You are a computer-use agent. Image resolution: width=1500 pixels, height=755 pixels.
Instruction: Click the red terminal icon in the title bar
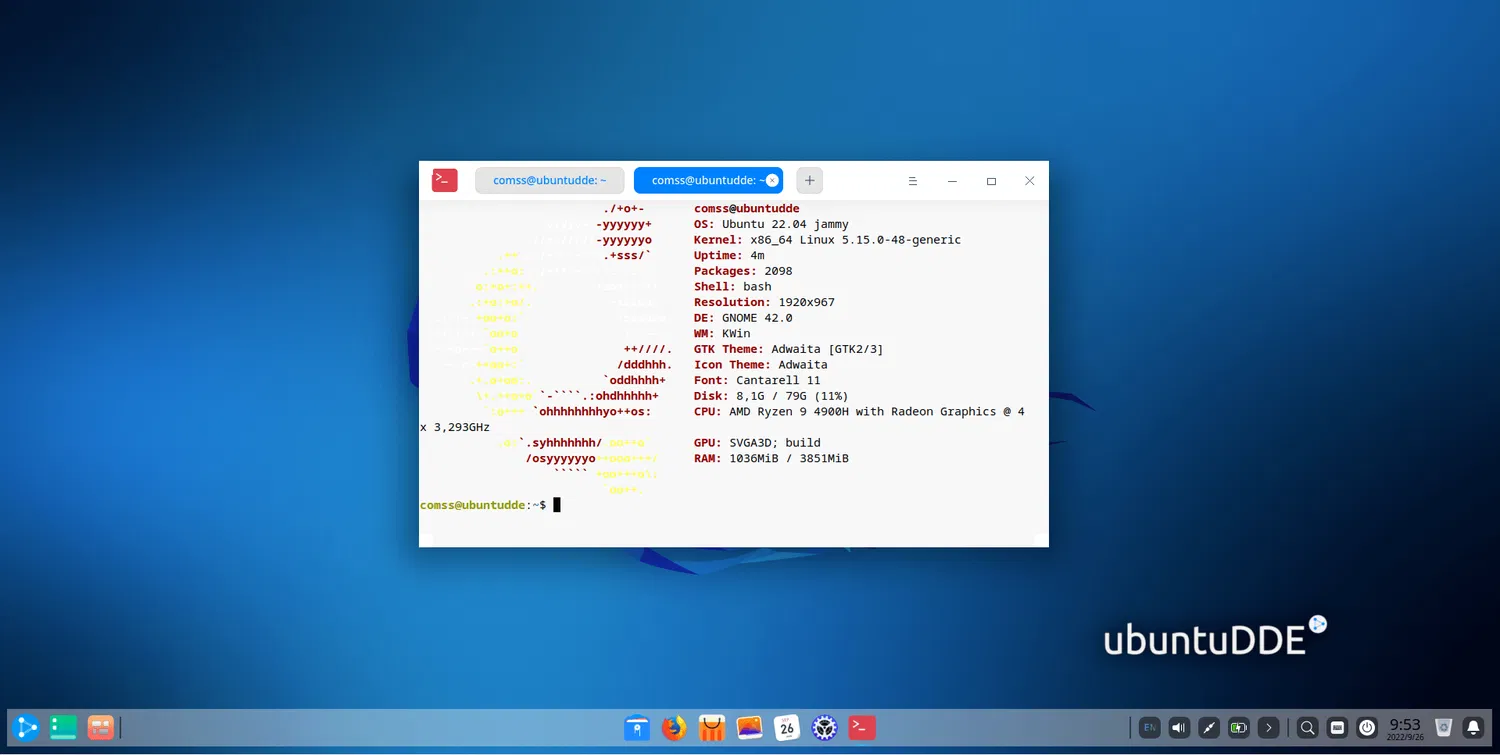click(444, 181)
